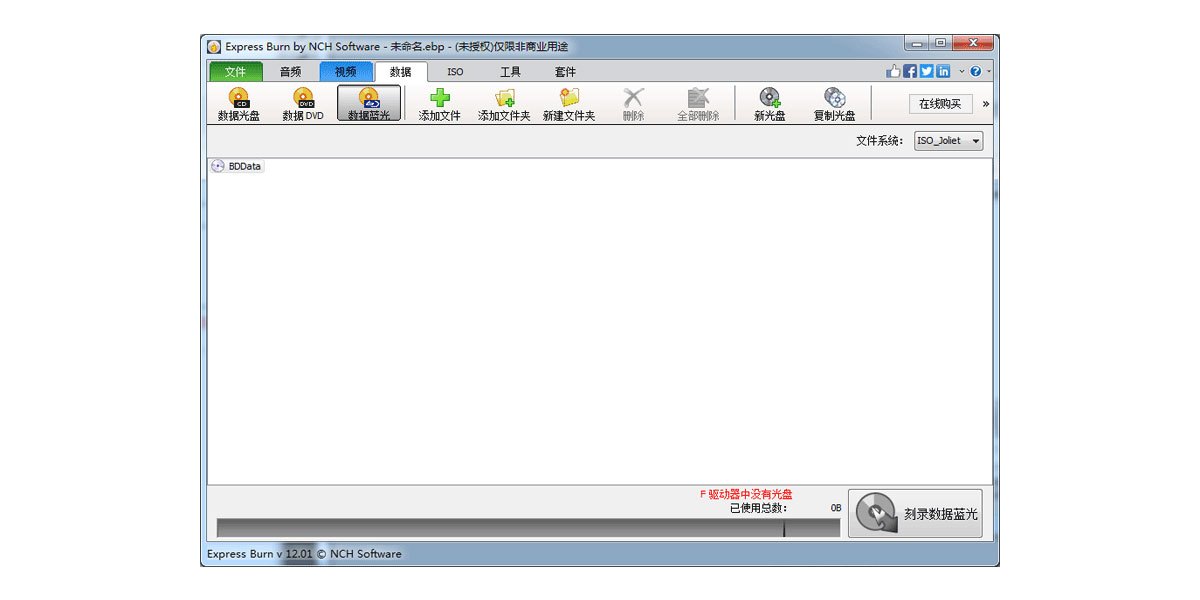This screenshot has width=1200, height=600.
Task: Select the BDData item in the file list
Action: click(243, 166)
